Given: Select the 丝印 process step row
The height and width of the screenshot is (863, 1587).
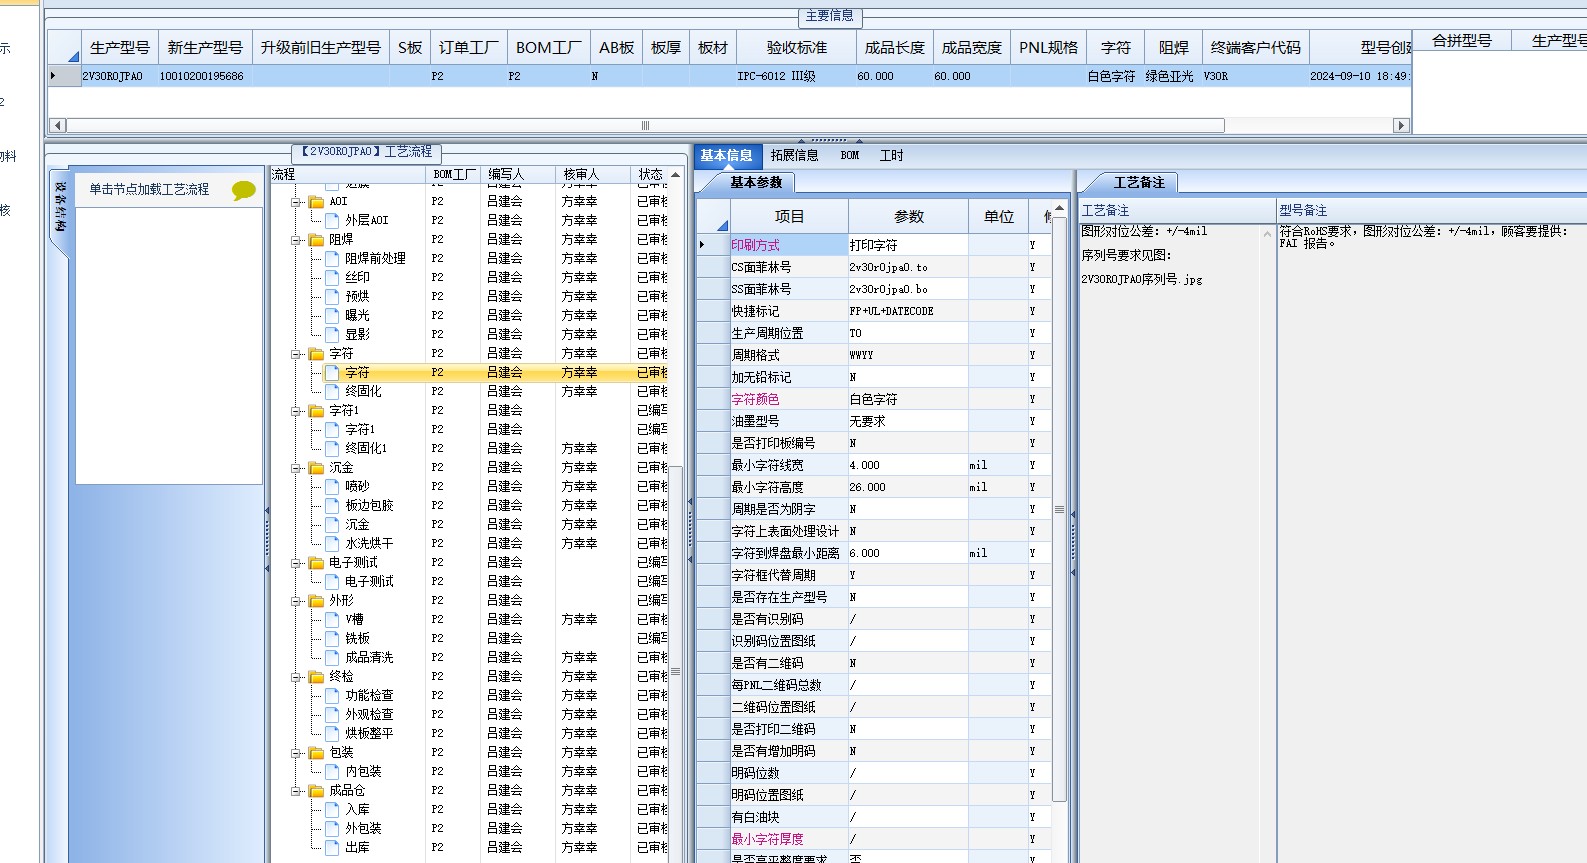Looking at the screenshot, I should (x=357, y=277).
